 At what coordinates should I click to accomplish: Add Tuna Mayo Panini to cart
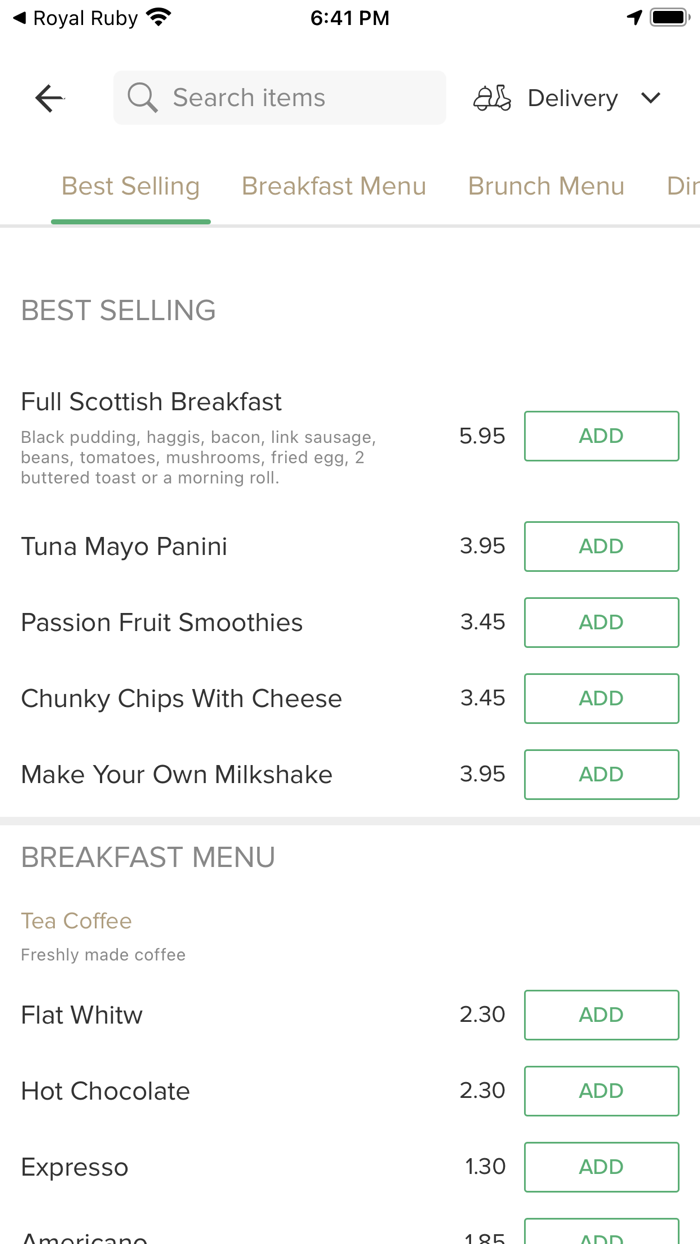[601, 546]
